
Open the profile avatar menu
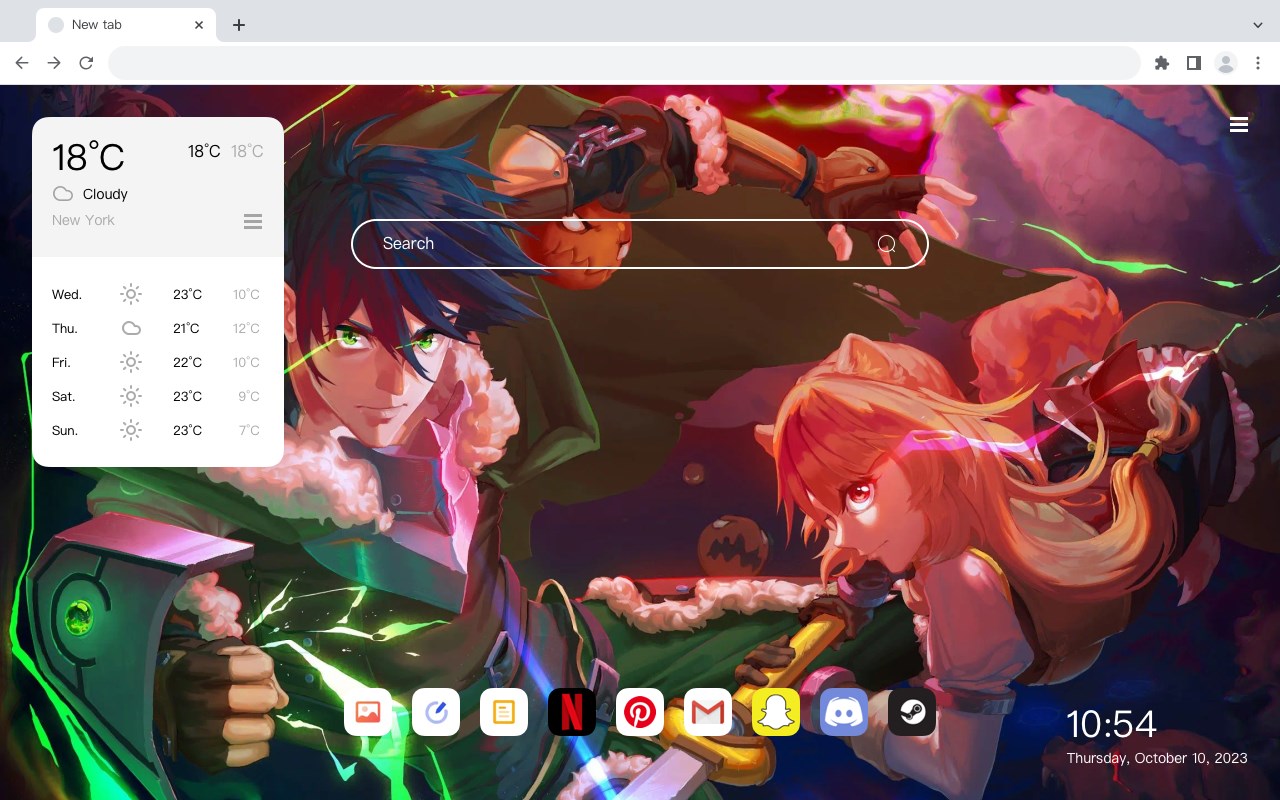click(1226, 63)
